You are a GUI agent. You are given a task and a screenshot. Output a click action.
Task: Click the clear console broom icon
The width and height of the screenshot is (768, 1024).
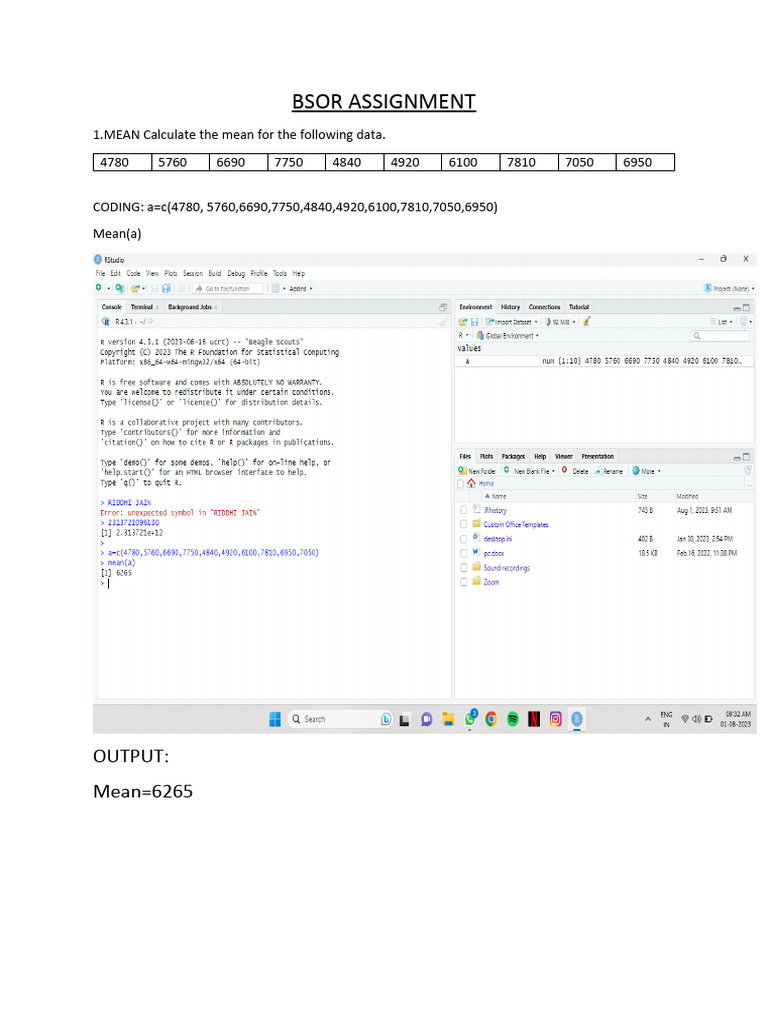point(443,321)
